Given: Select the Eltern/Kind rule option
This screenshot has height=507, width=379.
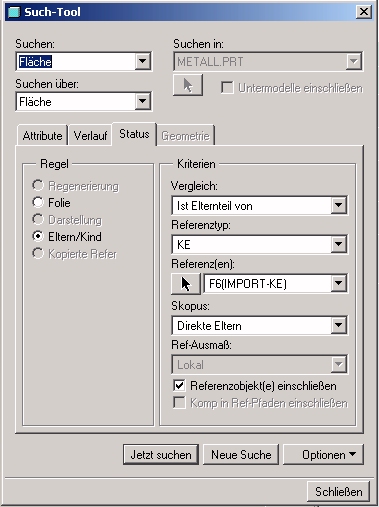Looking at the screenshot, I should (38, 236).
